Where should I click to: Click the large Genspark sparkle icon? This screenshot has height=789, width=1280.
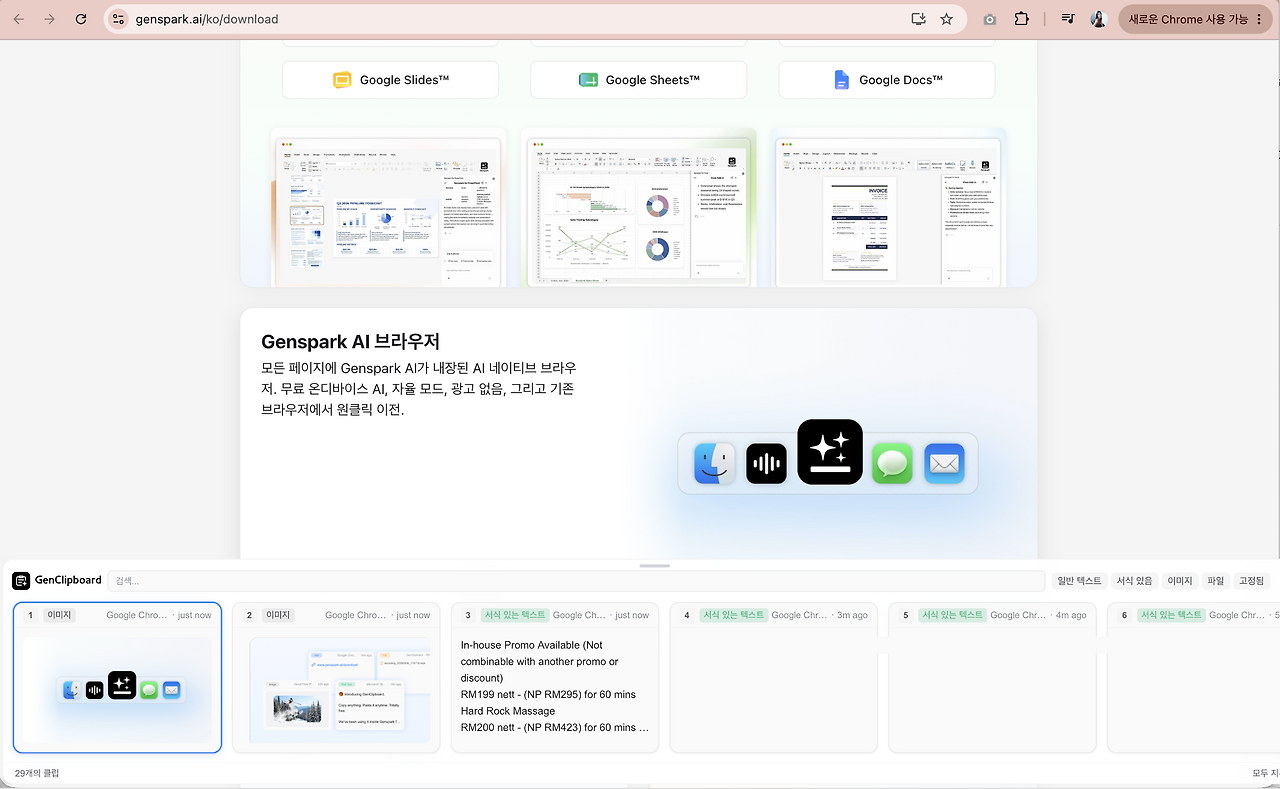click(x=830, y=452)
